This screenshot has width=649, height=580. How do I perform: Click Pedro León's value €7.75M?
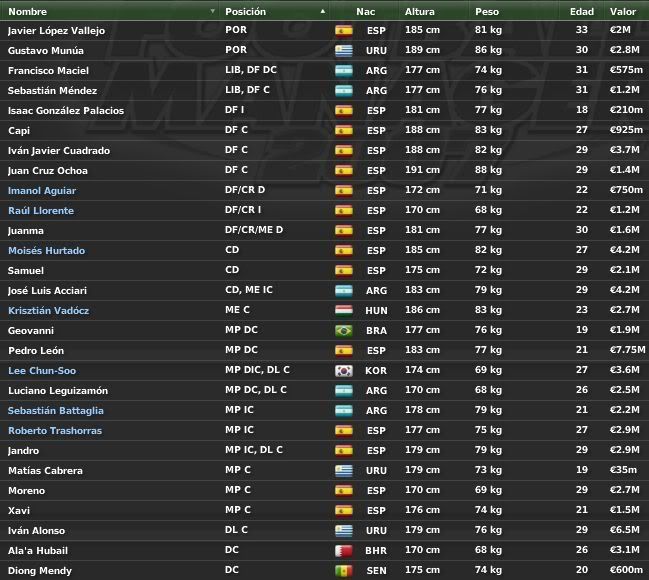(627, 350)
